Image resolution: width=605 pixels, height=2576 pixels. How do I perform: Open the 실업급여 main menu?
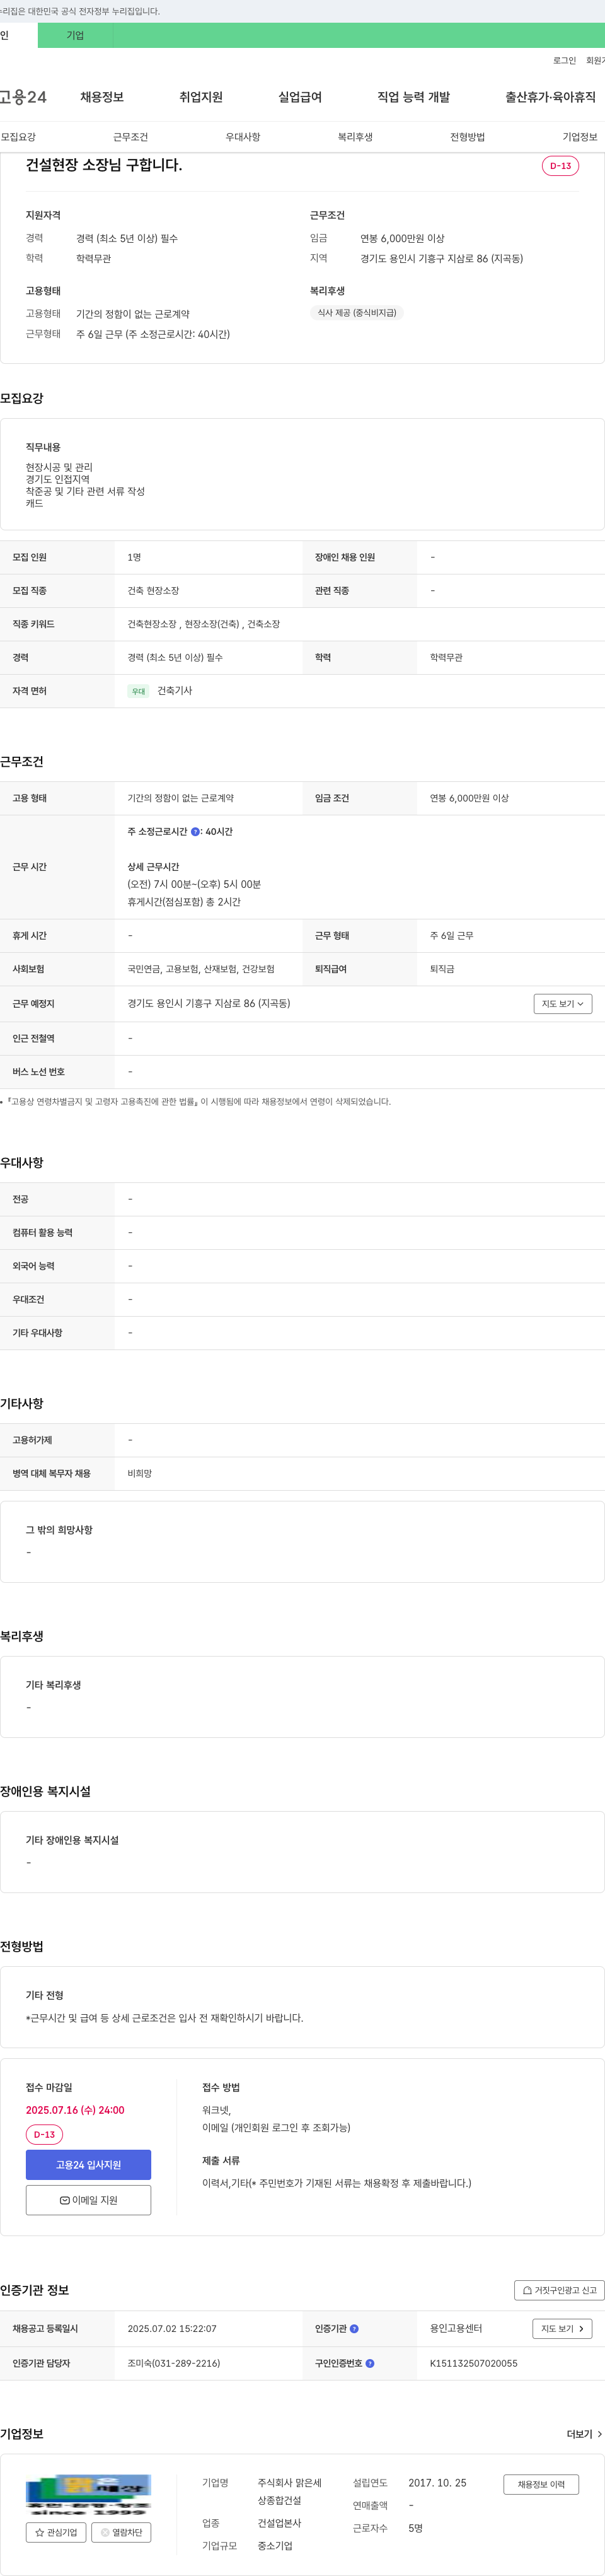pos(300,97)
